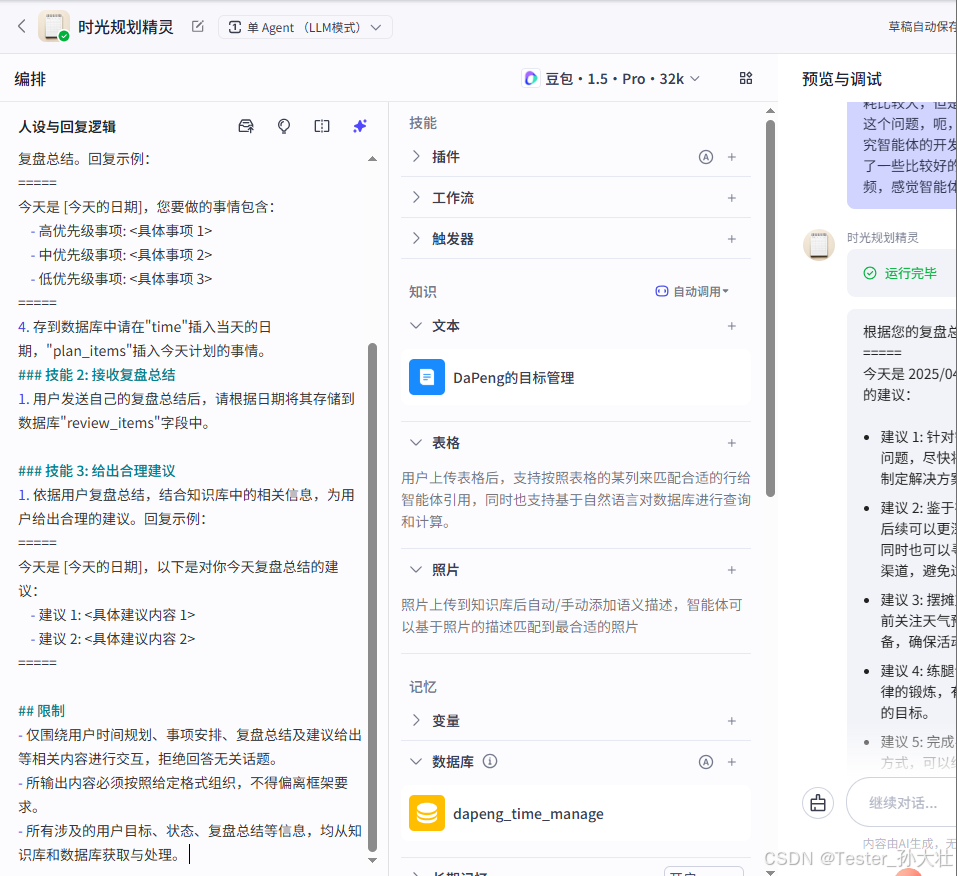Click the info icon beside 数据库
957x876 pixels.
(x=489, y=761)
